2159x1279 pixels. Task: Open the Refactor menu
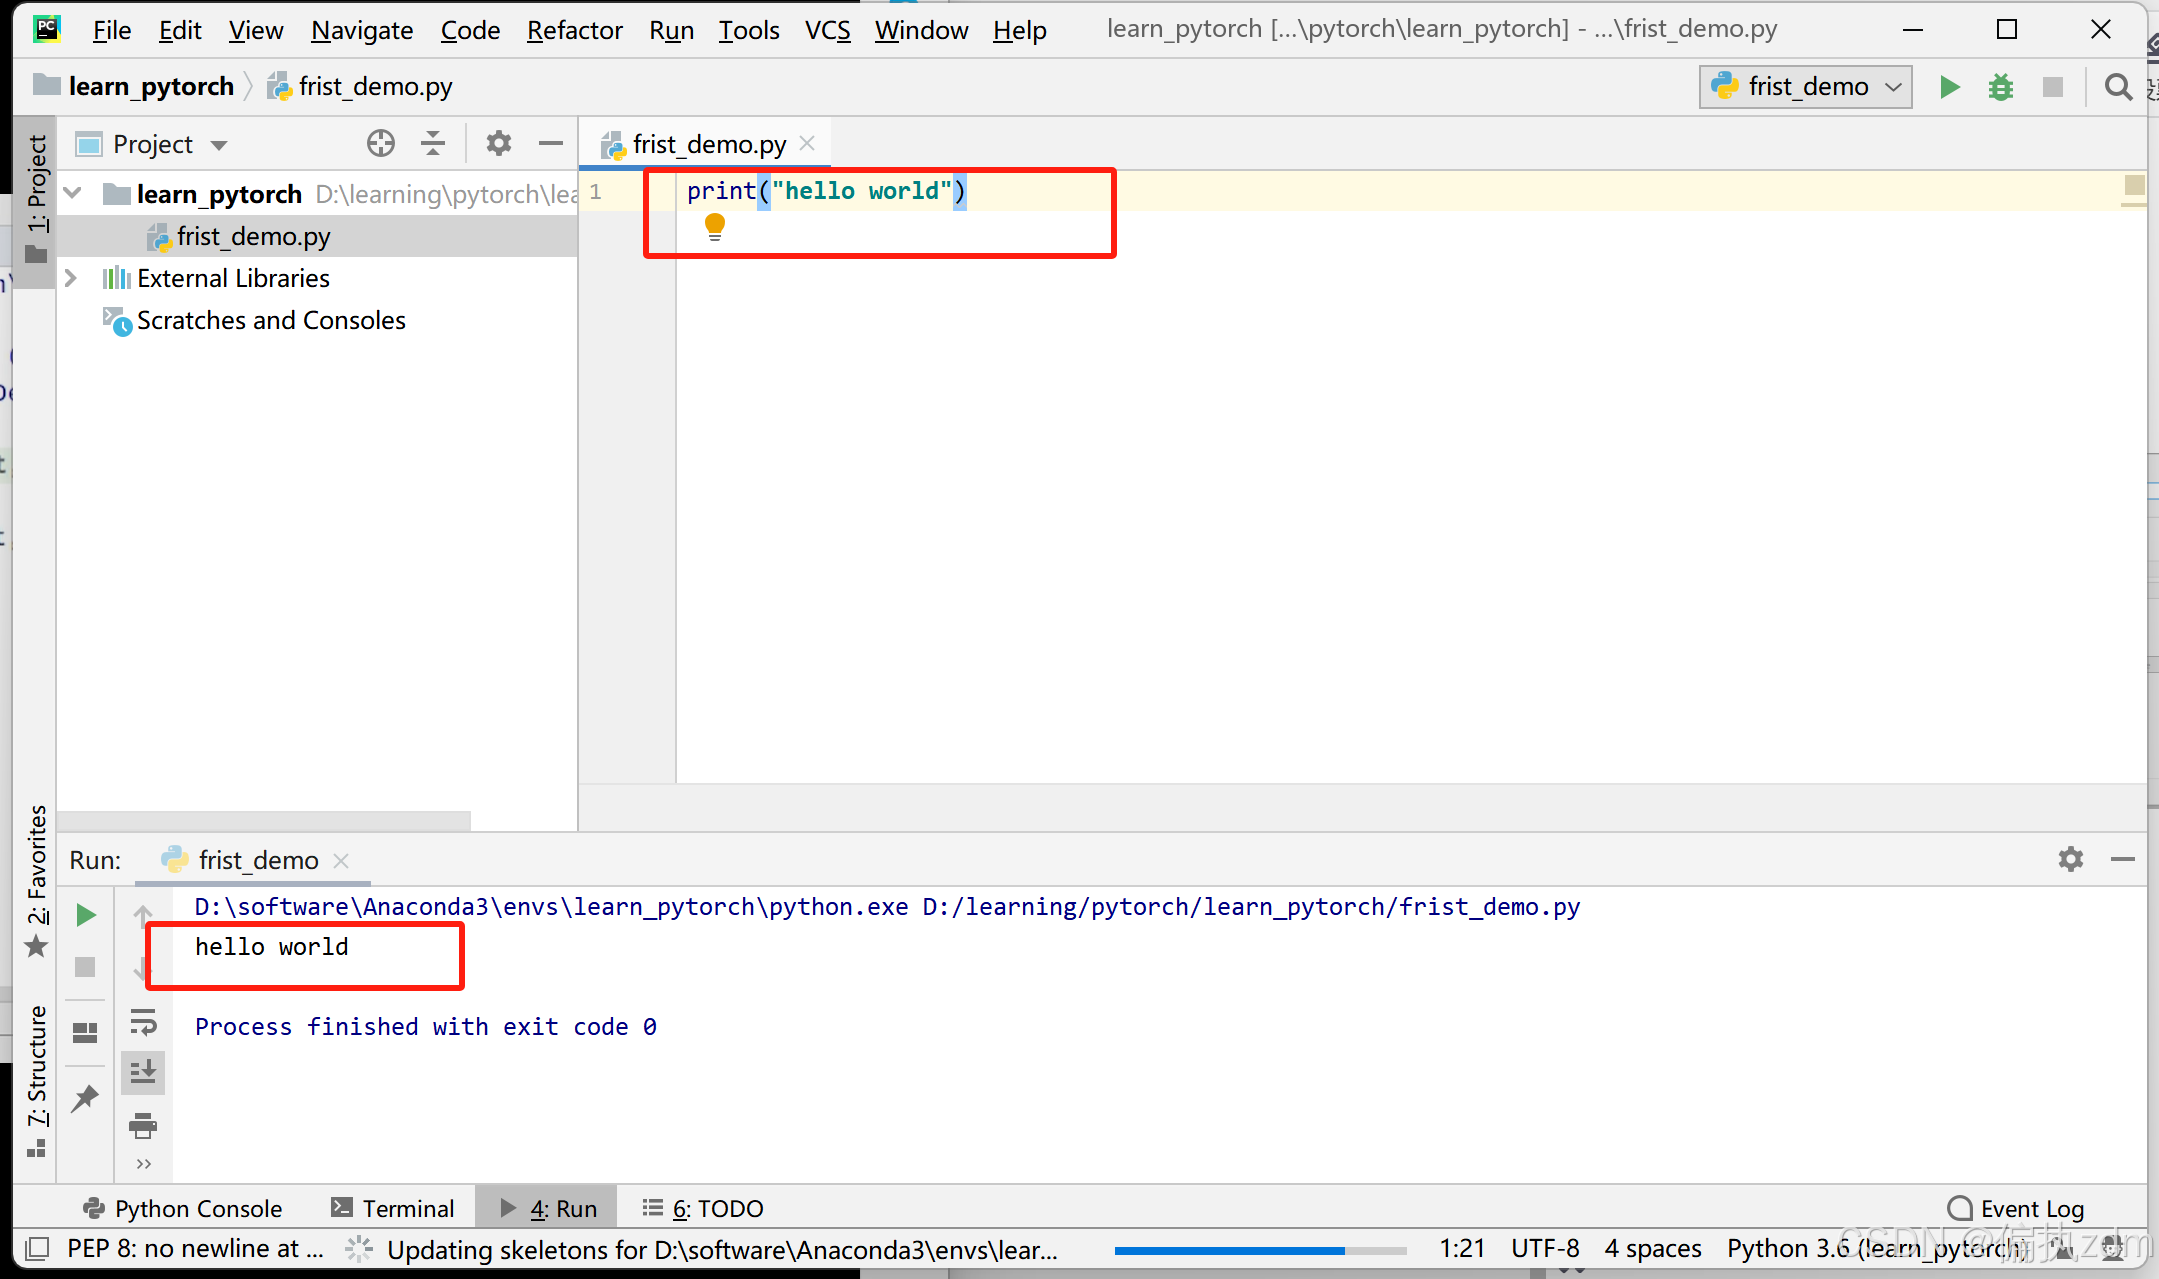(x=574, y=30)
